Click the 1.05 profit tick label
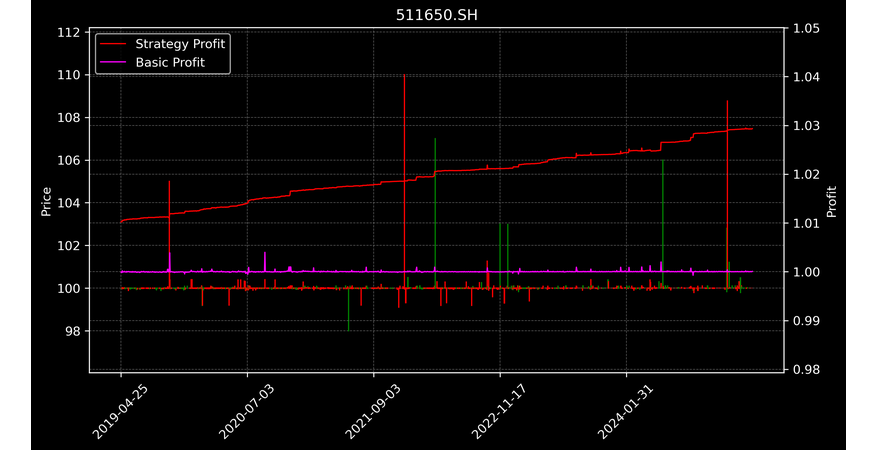This screenshot has width=878, height=450. click(806, 29)
